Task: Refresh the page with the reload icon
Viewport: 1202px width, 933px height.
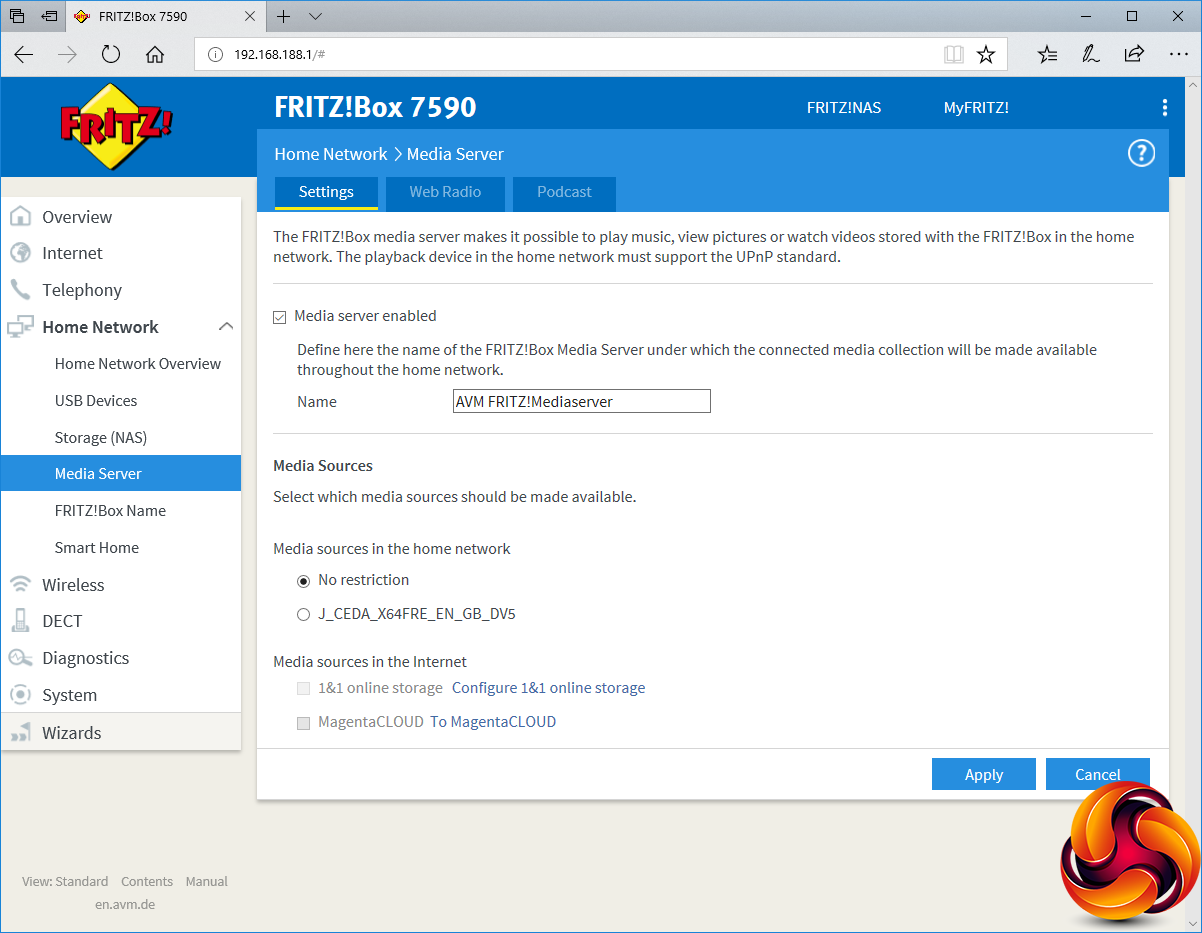Action: click(111, 54)
